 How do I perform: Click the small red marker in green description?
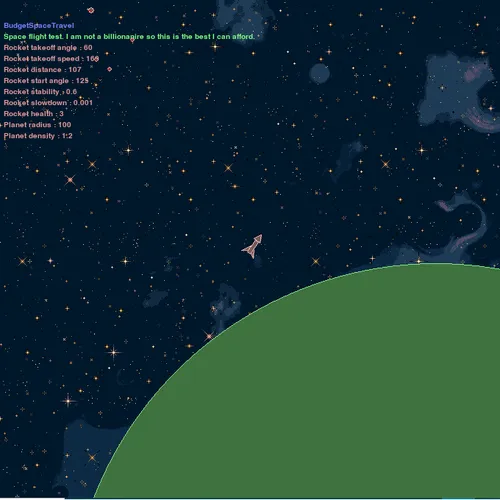(x=132, y=40)
